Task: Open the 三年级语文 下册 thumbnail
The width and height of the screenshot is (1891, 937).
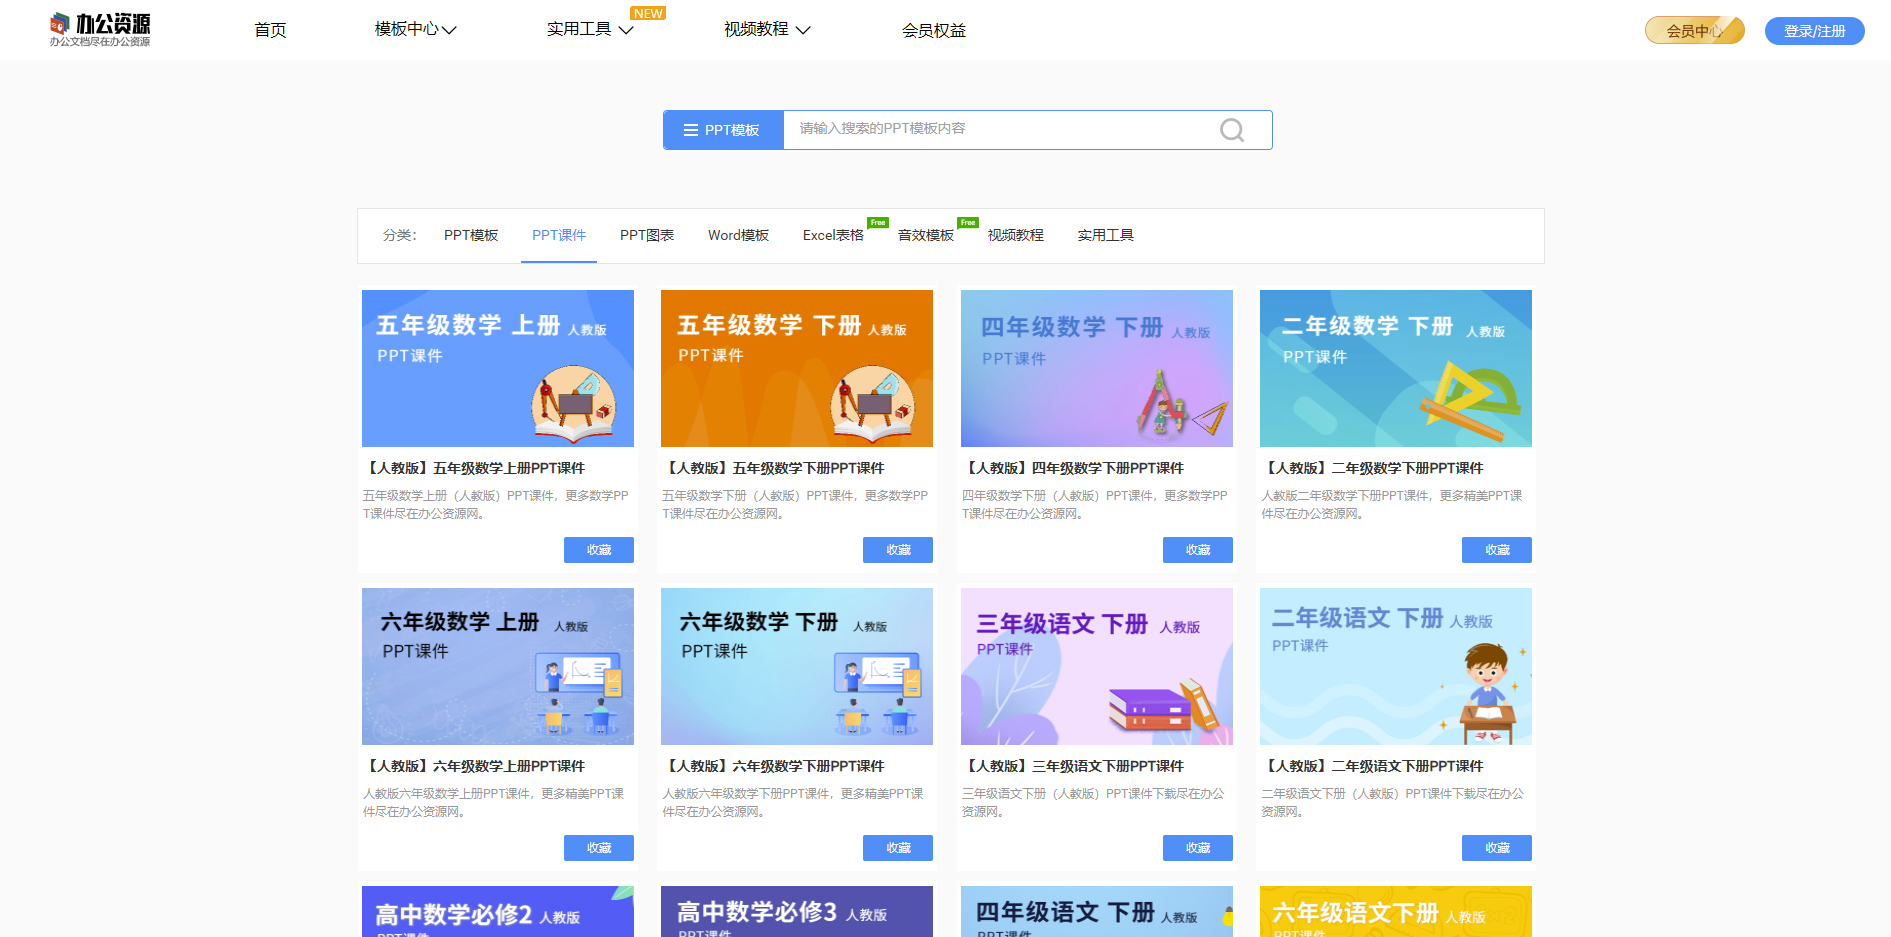Action: [x=1097, y=666]
